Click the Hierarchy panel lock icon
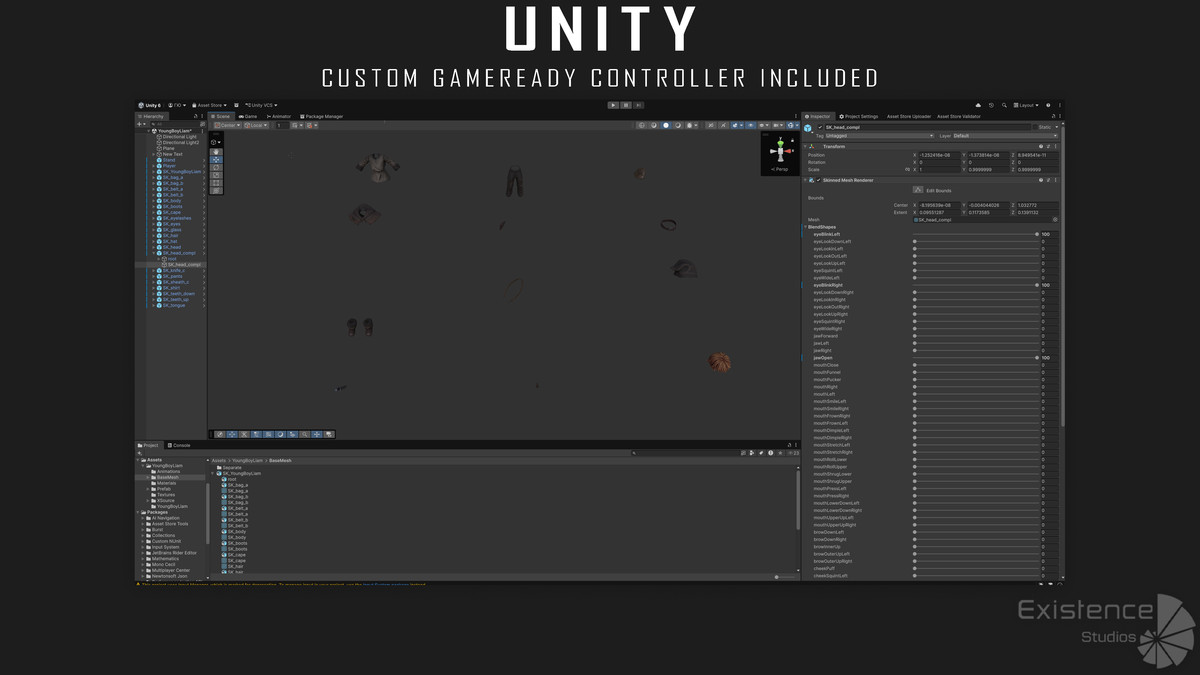The width and height of the screenshot is (1200, 675). pyautogui.click(x=196, y=116)
